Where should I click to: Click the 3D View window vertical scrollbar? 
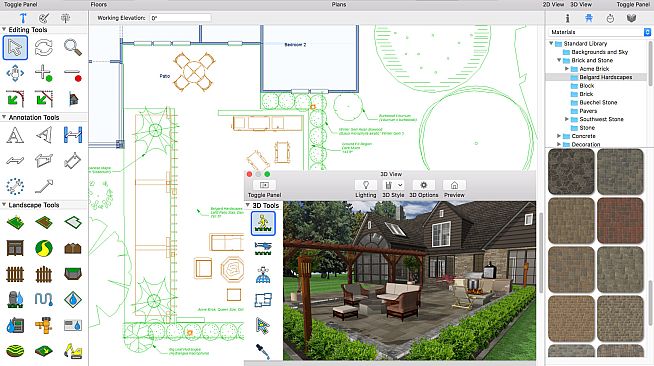(541, 253)
